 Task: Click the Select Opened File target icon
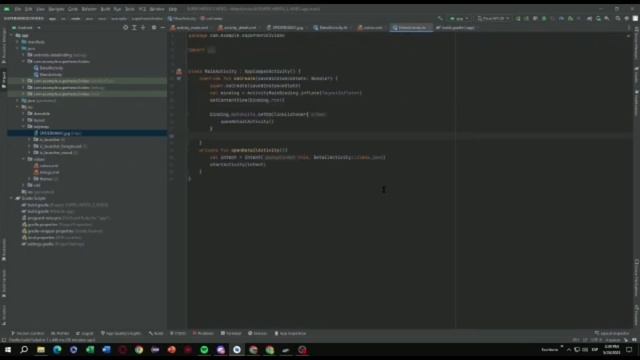(x=125, y=28)
